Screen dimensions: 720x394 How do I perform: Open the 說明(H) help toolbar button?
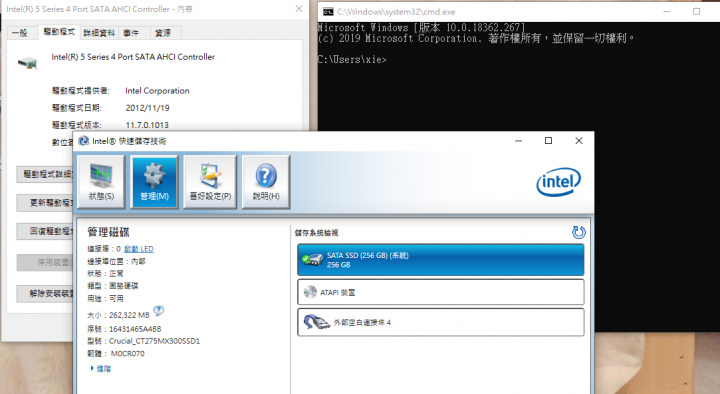pyautogui.click(x=266, y=182)
